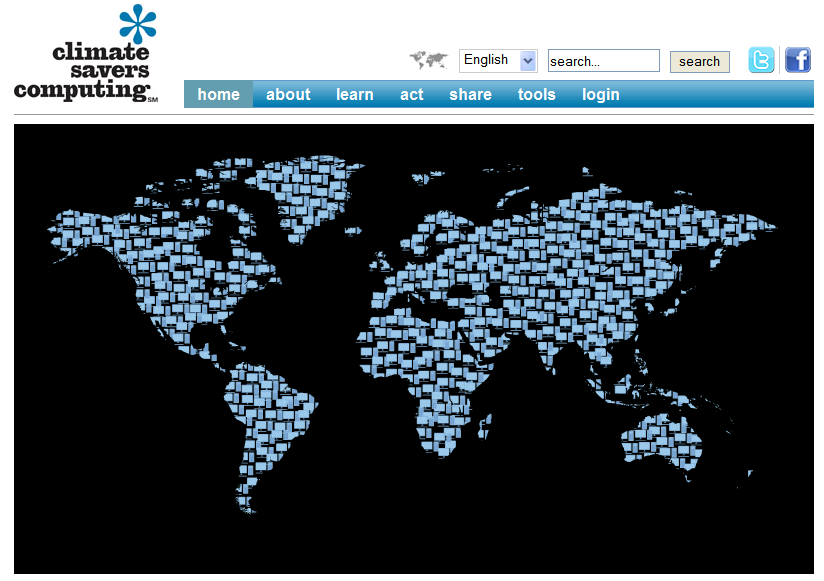Click the large world map banner

pyautogui.click(x=414, y=349)
